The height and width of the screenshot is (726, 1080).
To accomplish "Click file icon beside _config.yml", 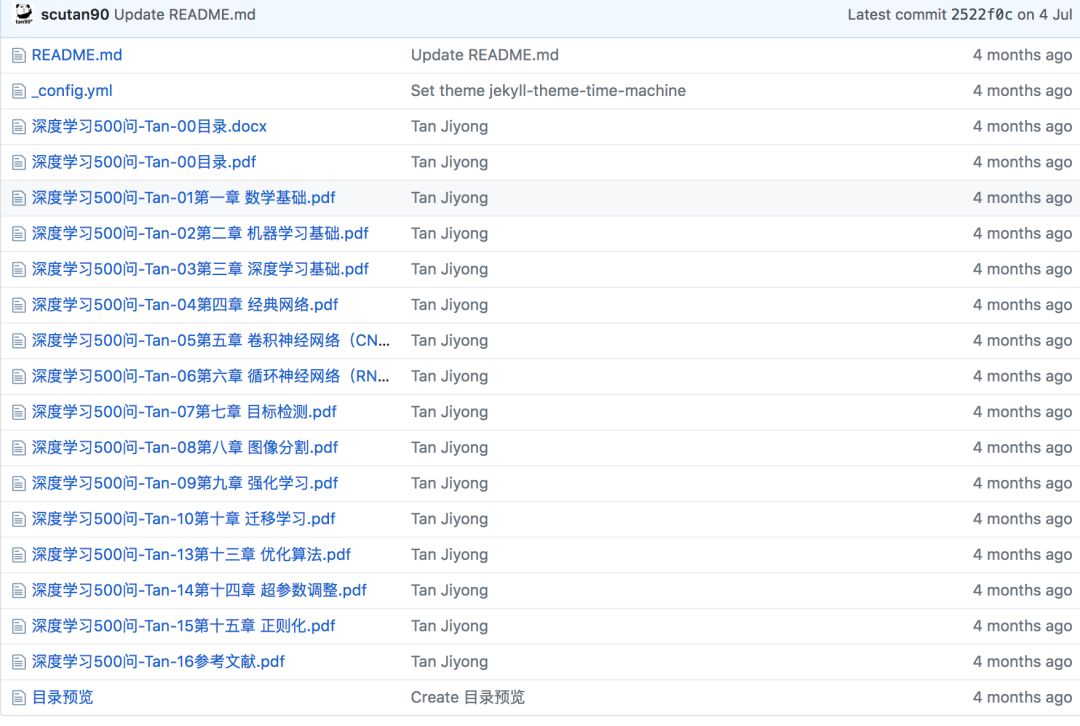I will pyautogui.click(x=19, y=92).
